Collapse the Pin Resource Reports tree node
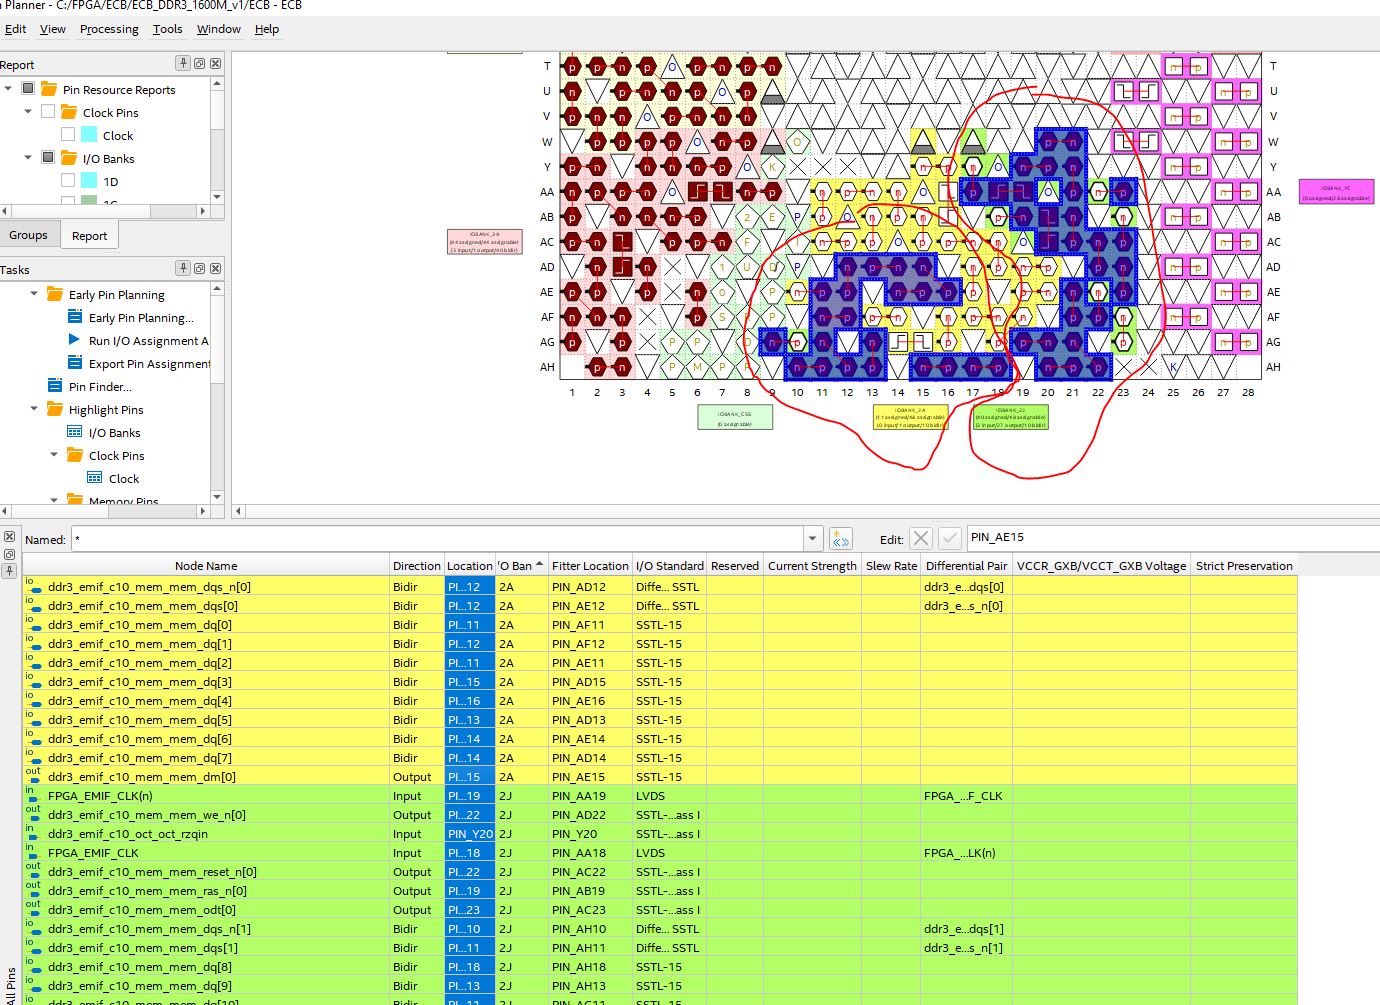 (x=8, y=89)
